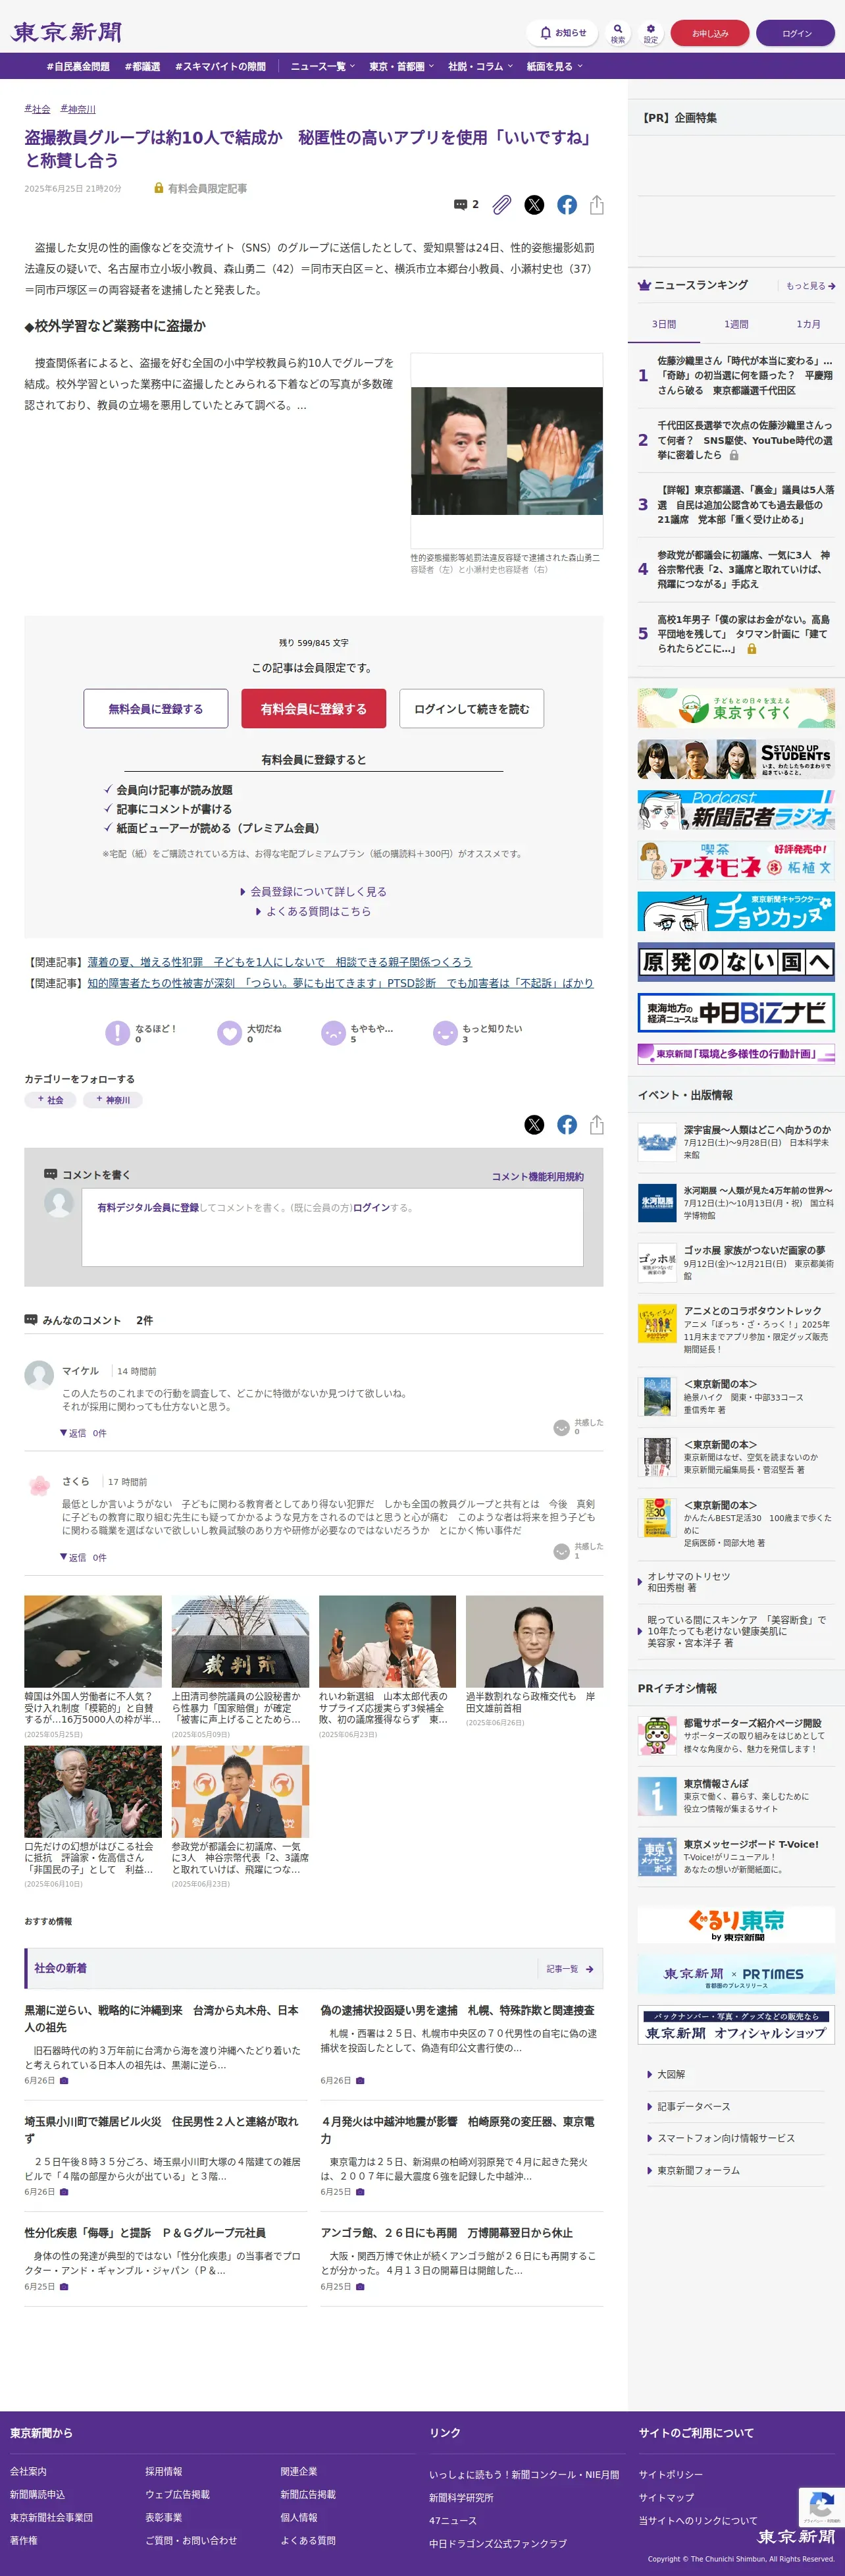This screenshot has height=2576, width=845.
Task: Open the #自民裏金問題 topic
Action: pos(78,66)
